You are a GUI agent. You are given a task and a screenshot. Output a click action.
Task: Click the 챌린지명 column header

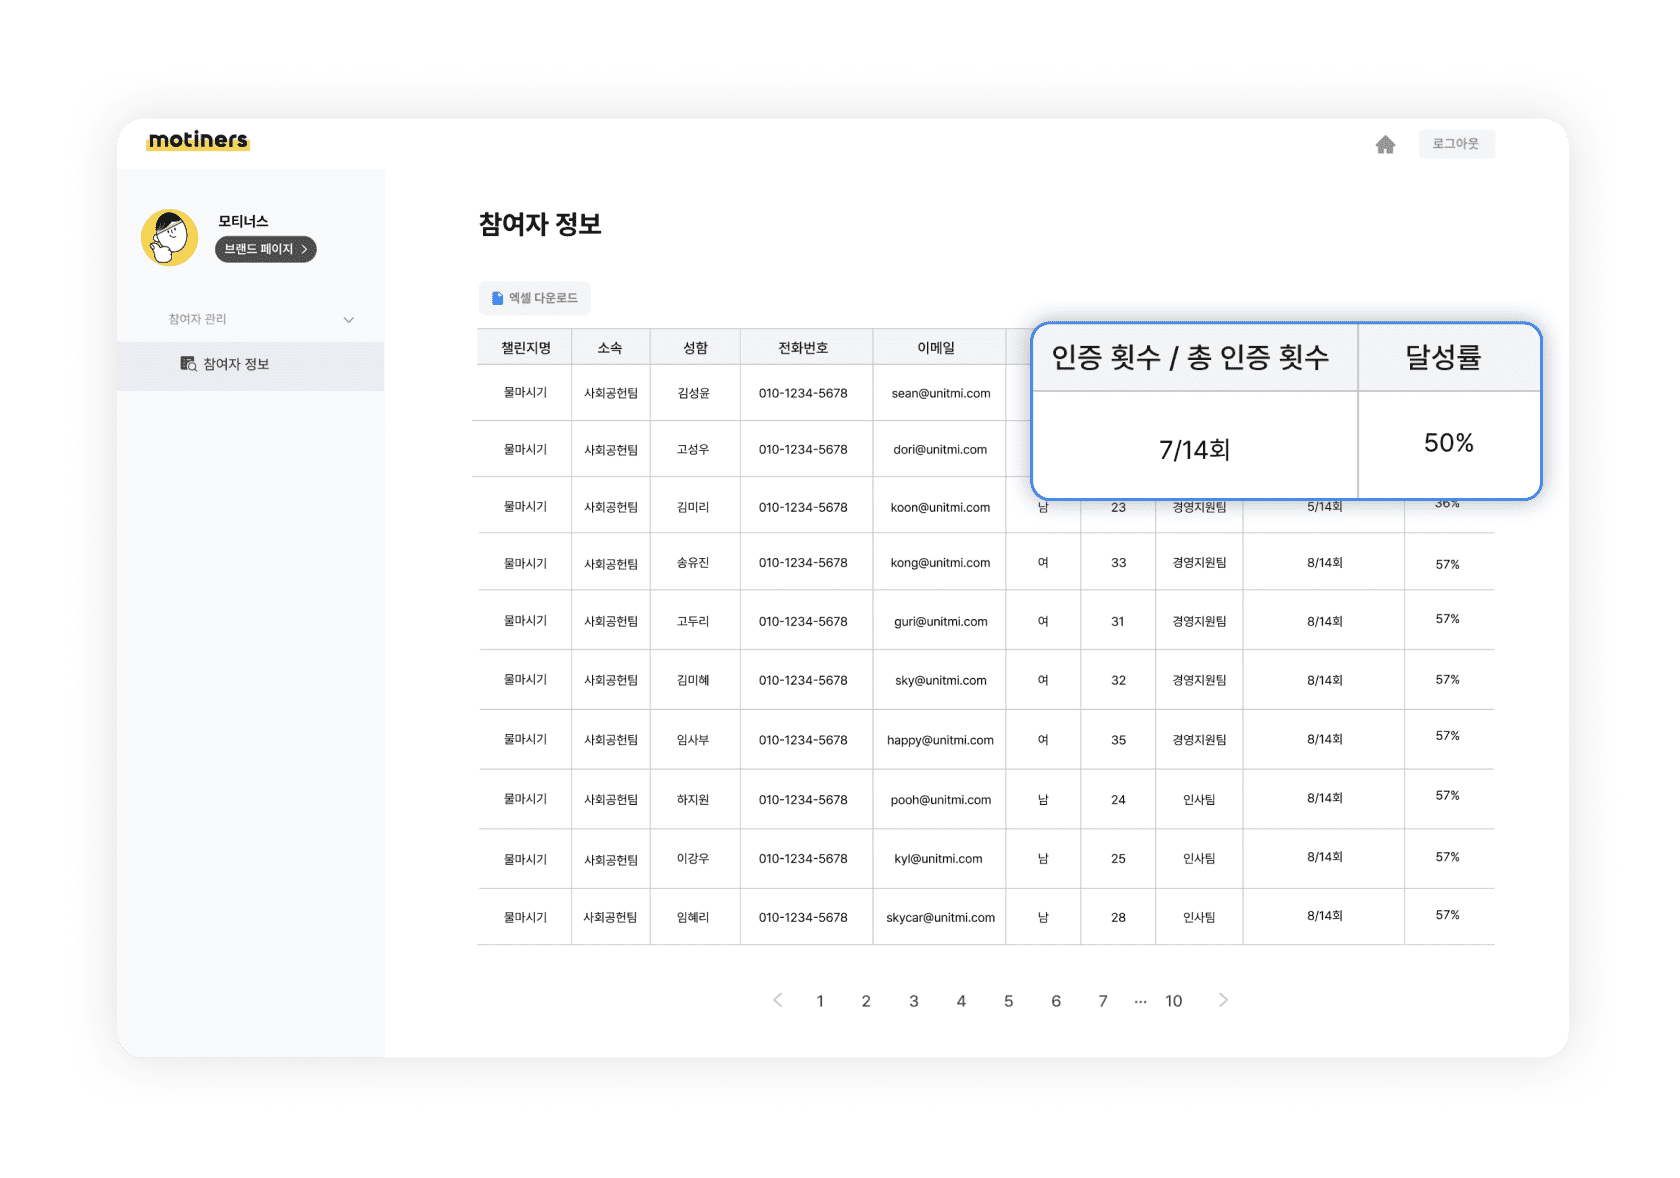tap(526, 348)
